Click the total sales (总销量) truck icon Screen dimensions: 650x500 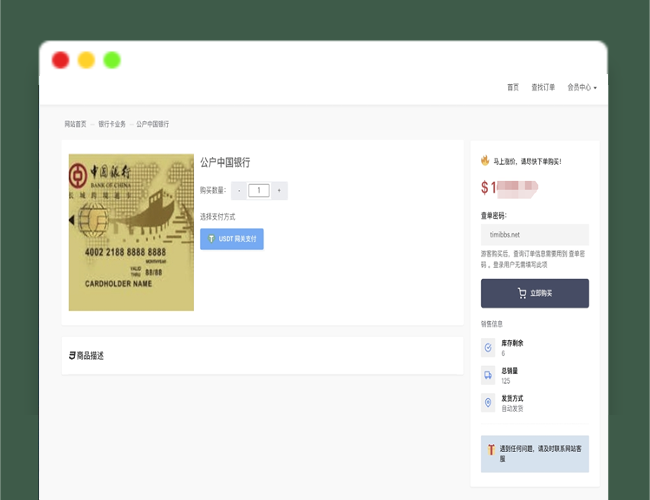[488, 375]
